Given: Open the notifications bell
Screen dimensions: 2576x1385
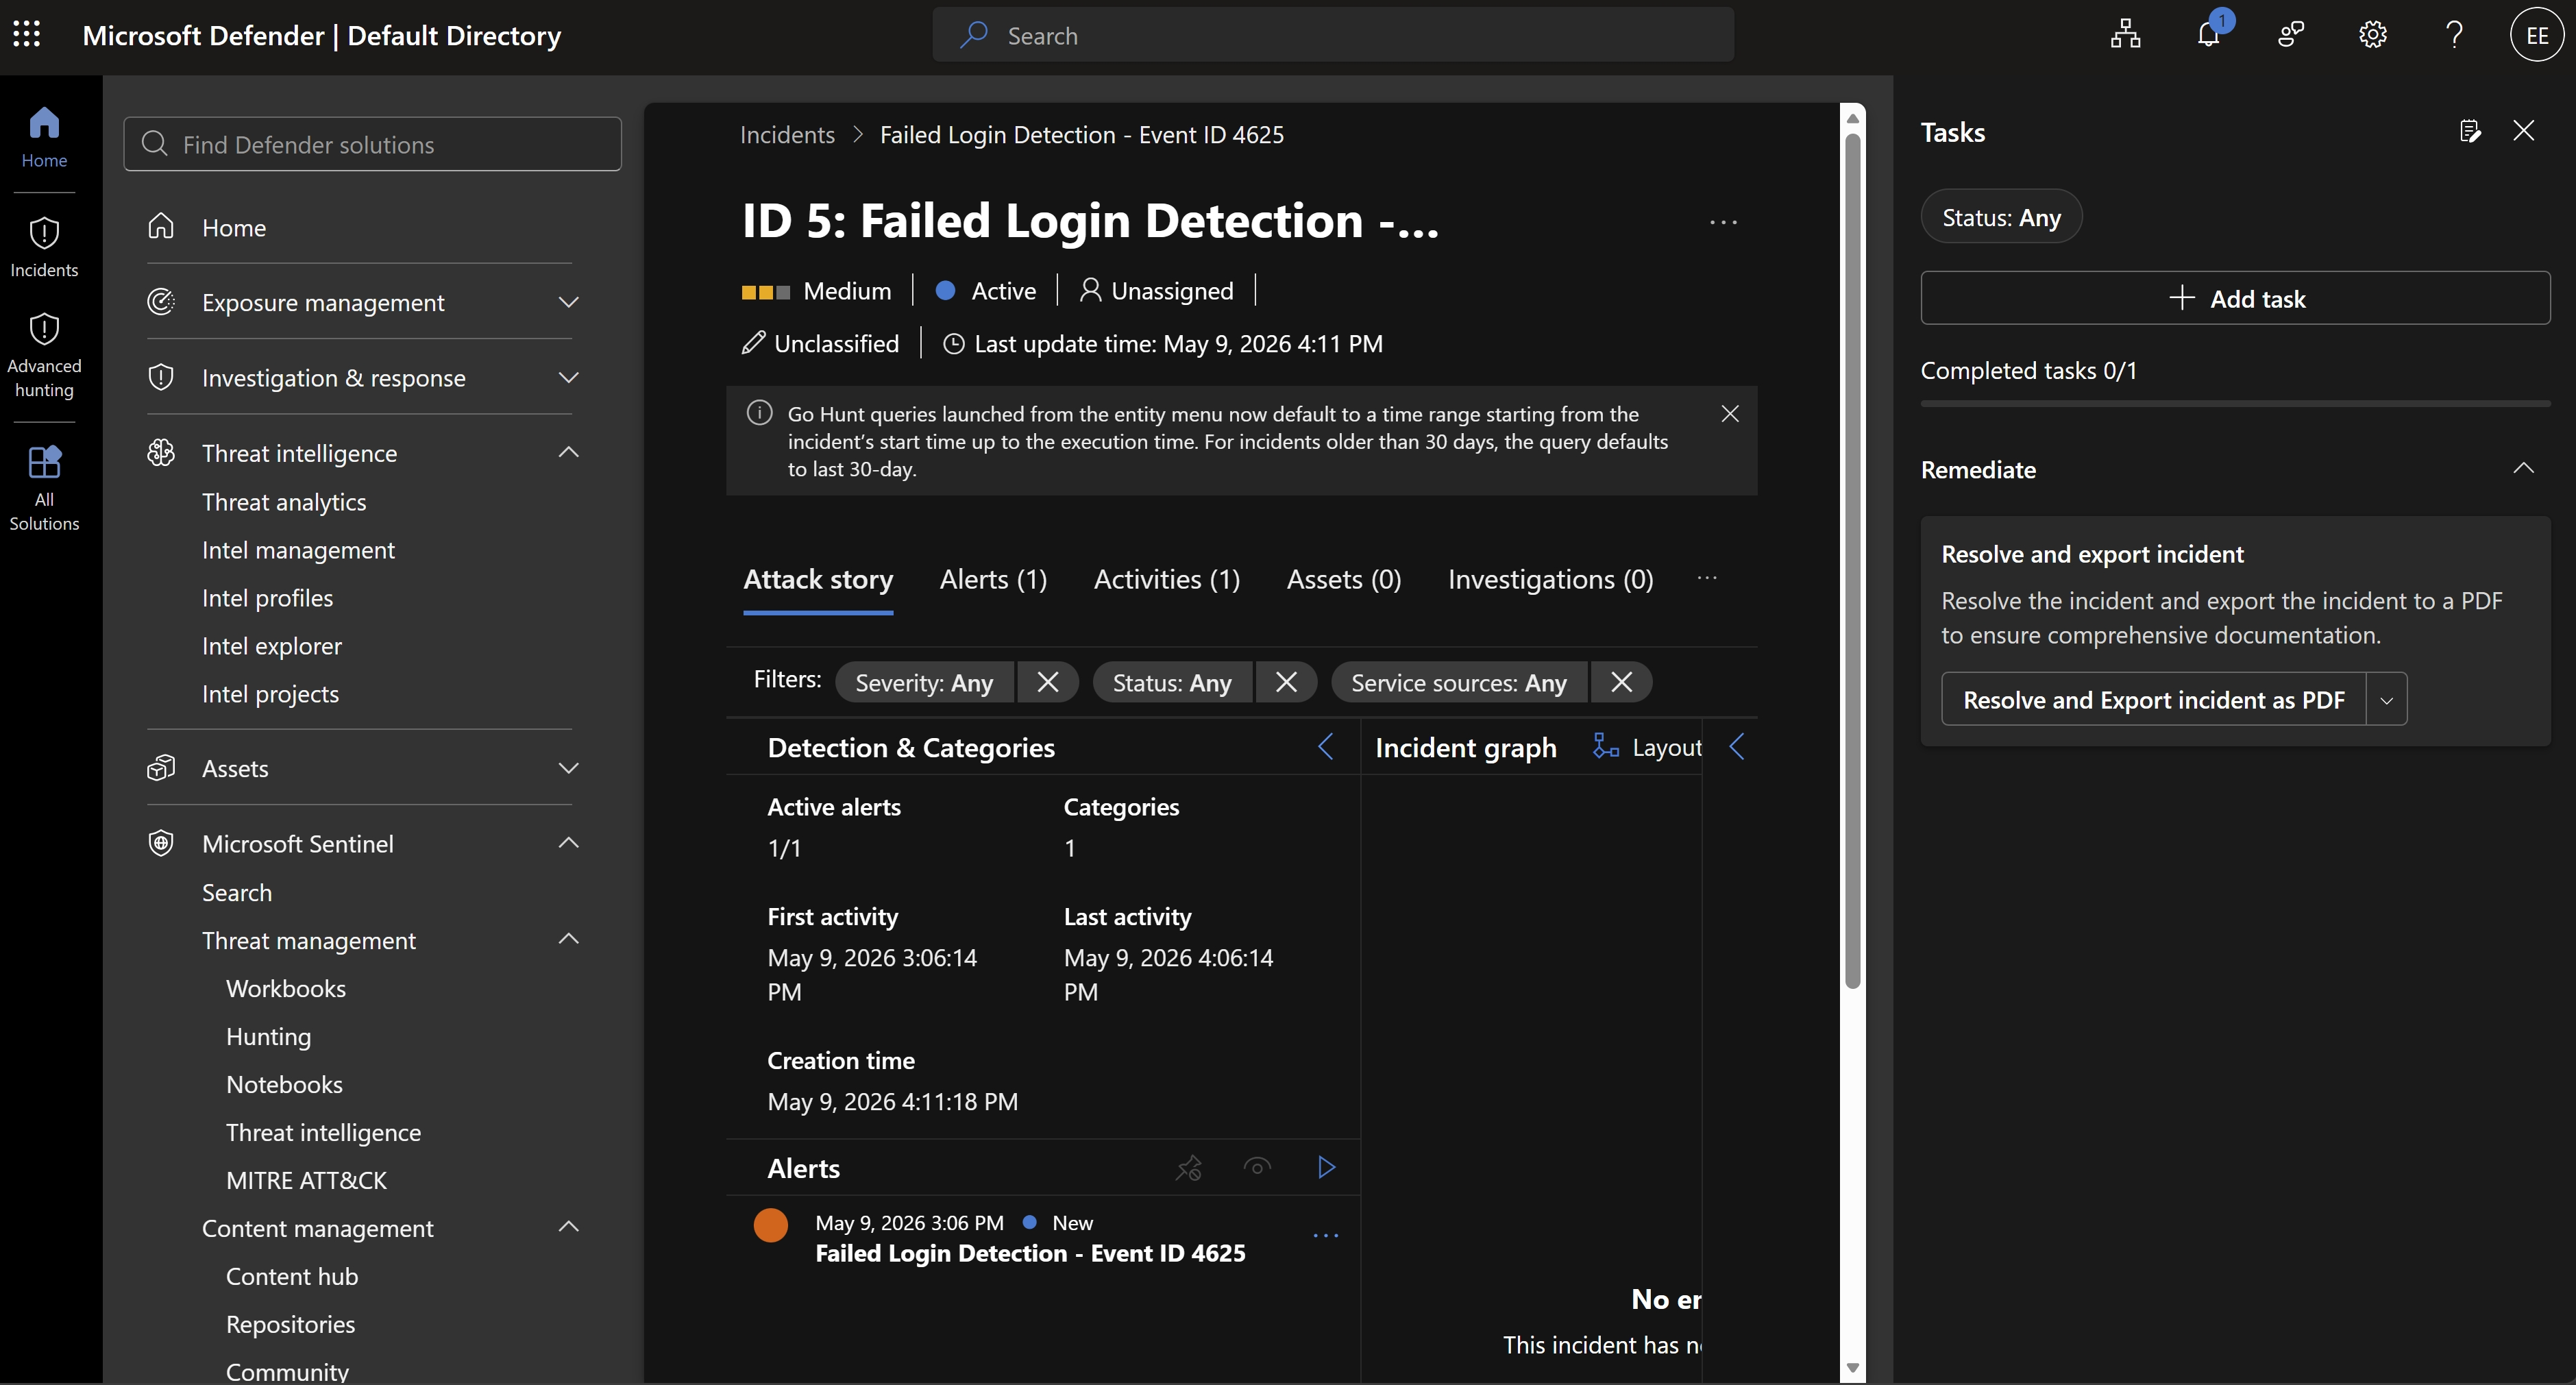Looking at the screenshot, I should coord(2208,35).
